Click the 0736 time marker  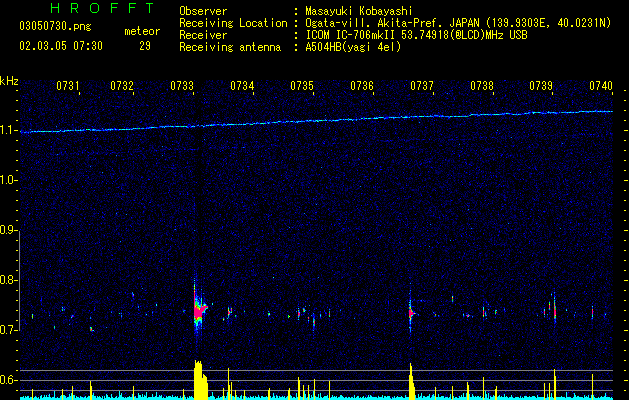tap(362, 85)
